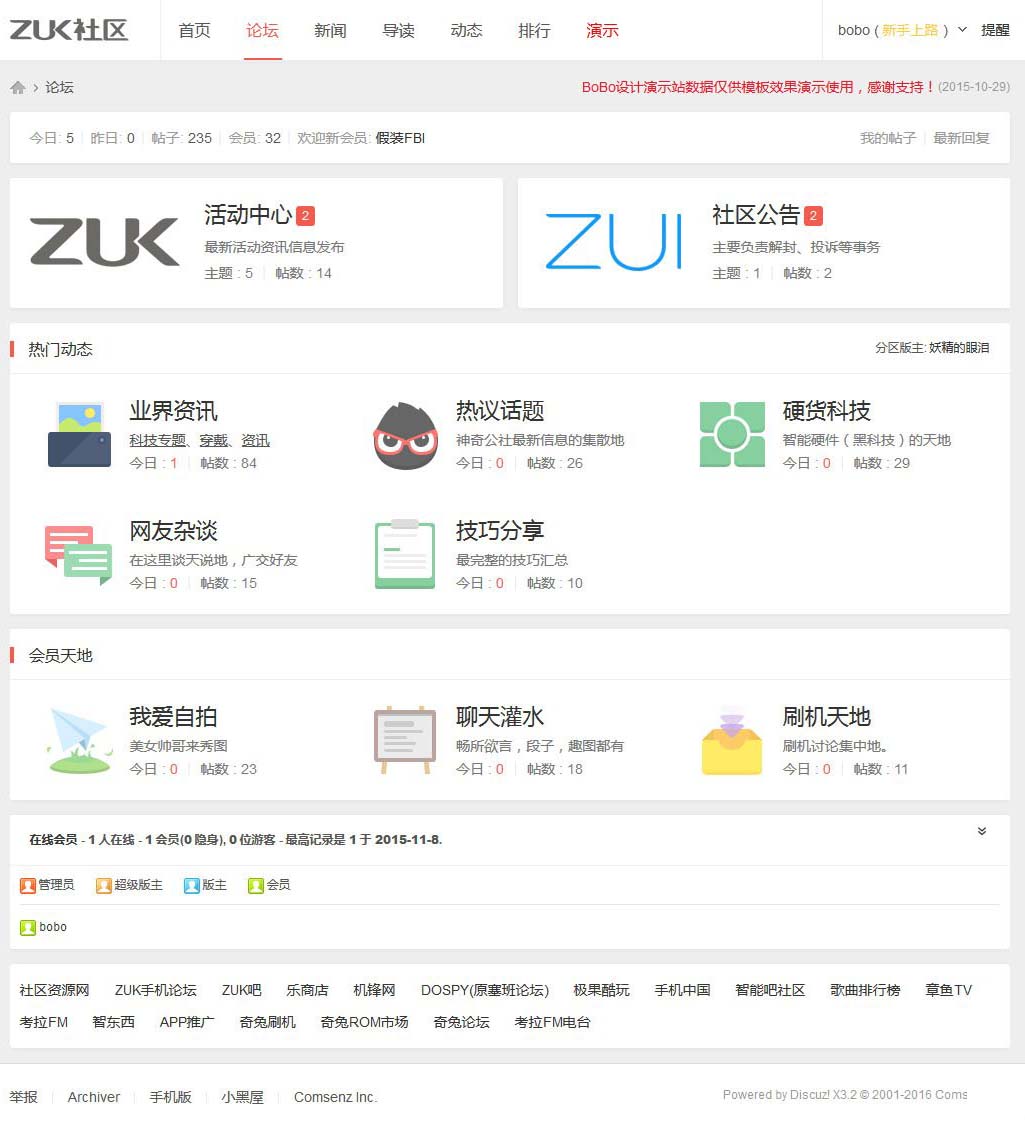Open the 网友杂谈 forum title
The width and height of the screenshot is (1025, 1126).
pyautogui.click(x=173, y=531)
